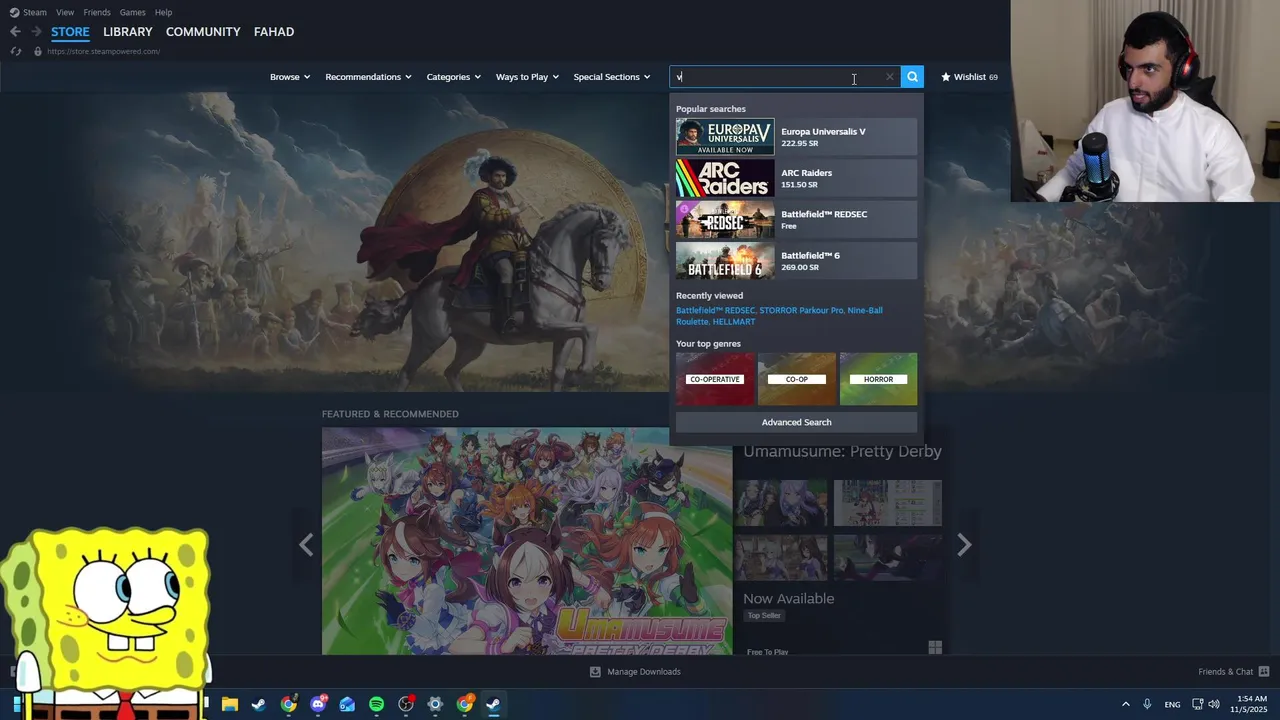Select Battlefield 6 search suggestion

point(796,261)
